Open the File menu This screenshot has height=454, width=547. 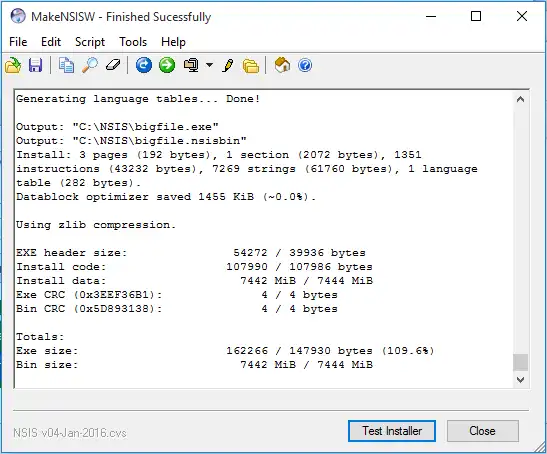click(x=18, y=42)
